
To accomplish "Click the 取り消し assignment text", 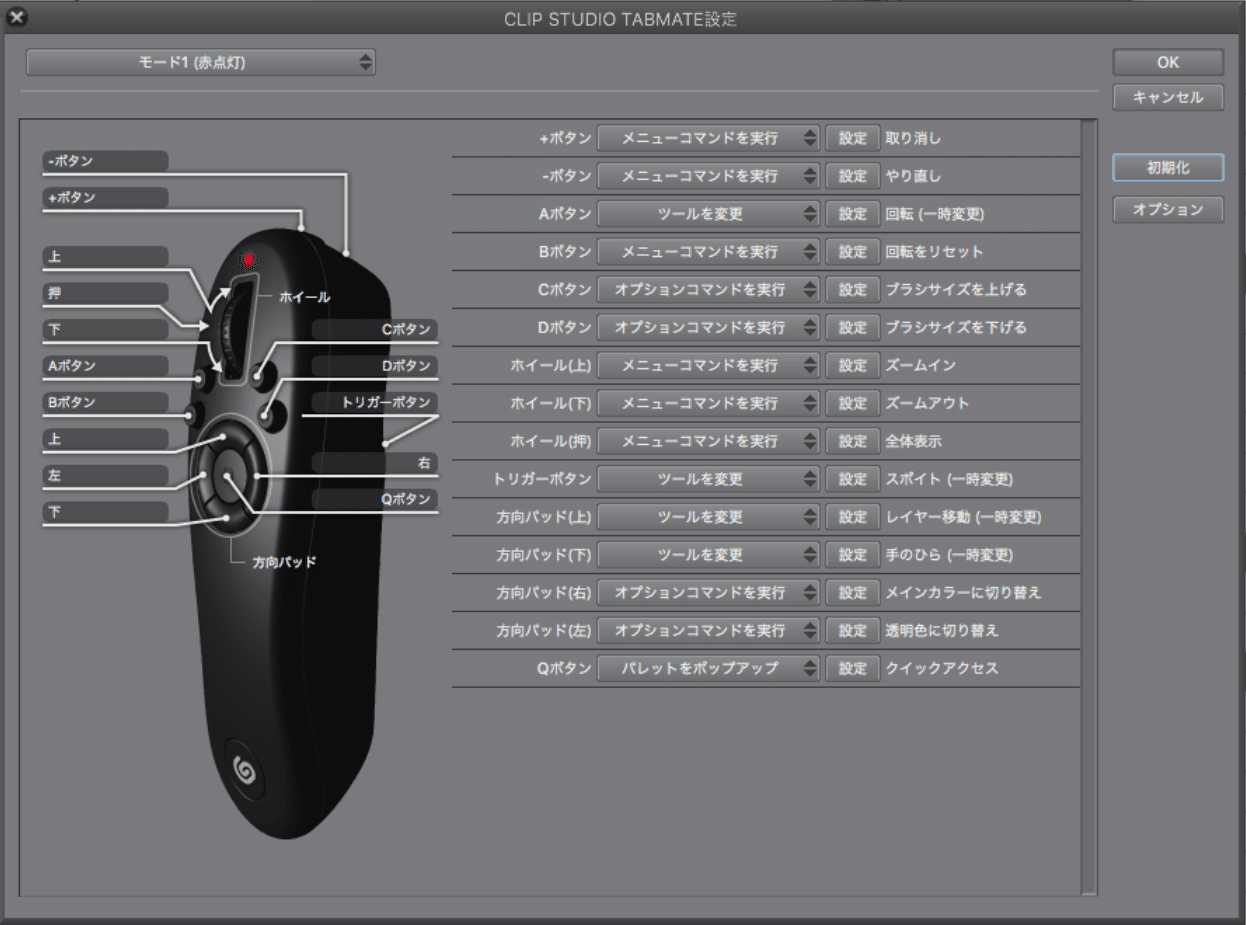I will pyautogui.click(x=913, y=139).
